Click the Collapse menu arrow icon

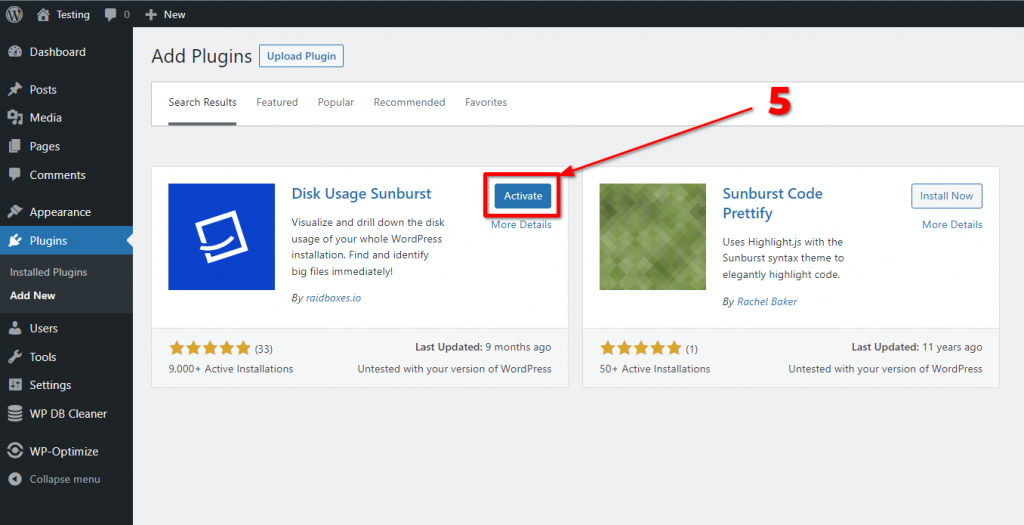point(15,479)
